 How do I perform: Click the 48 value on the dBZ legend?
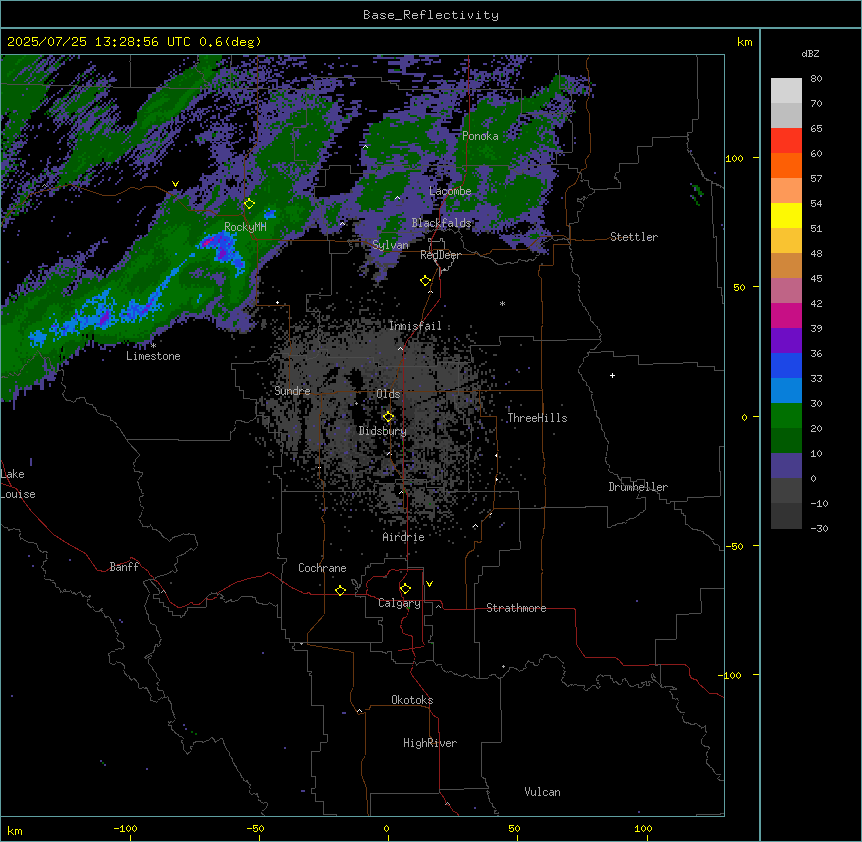pyautogui.click(x=816, y=253)
